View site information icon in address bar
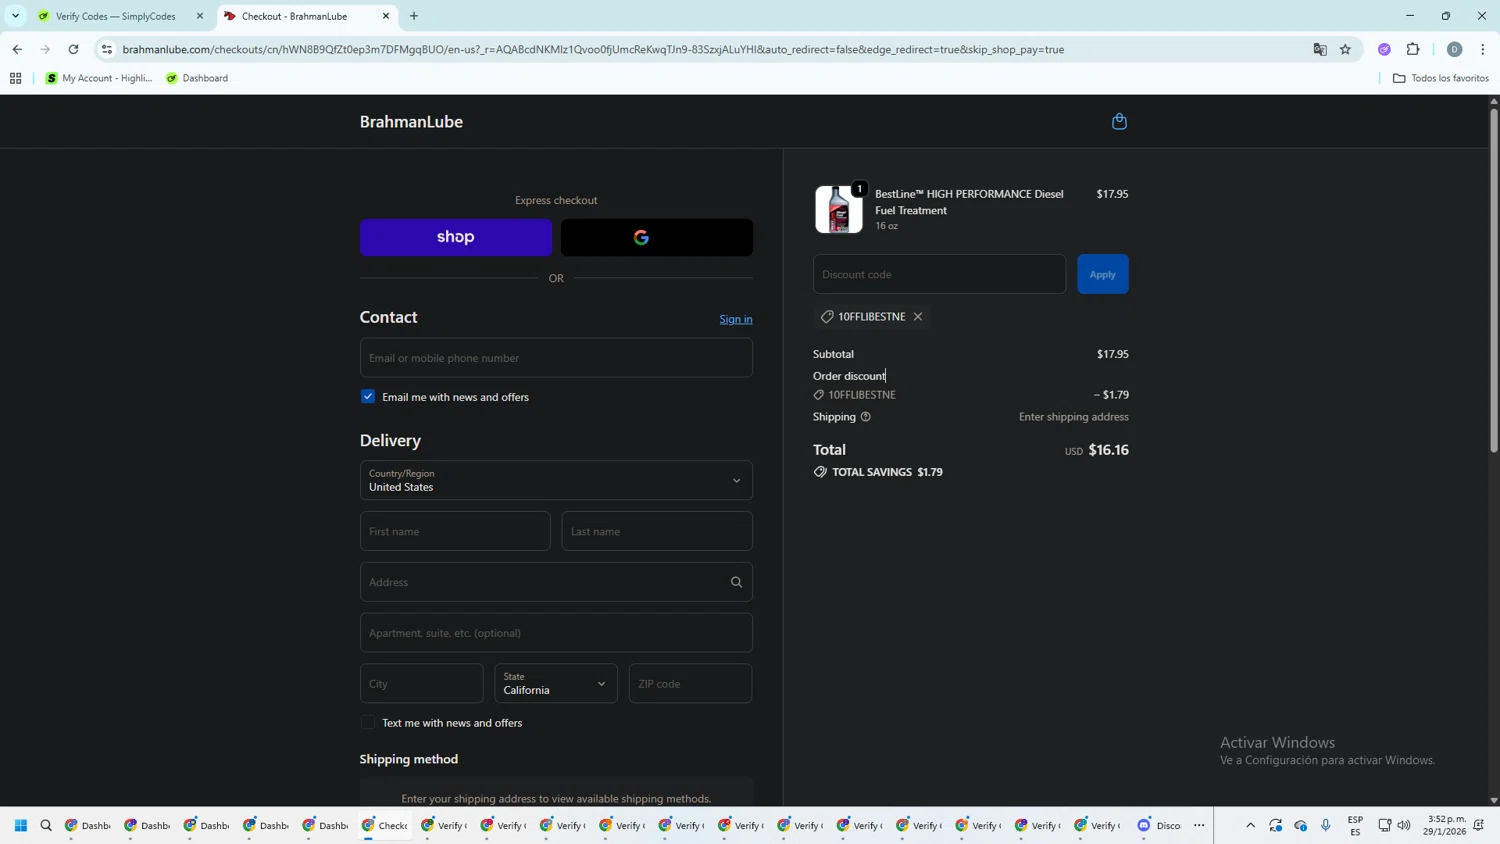Viewport: 1500px width, 844px height. [107, 49]
